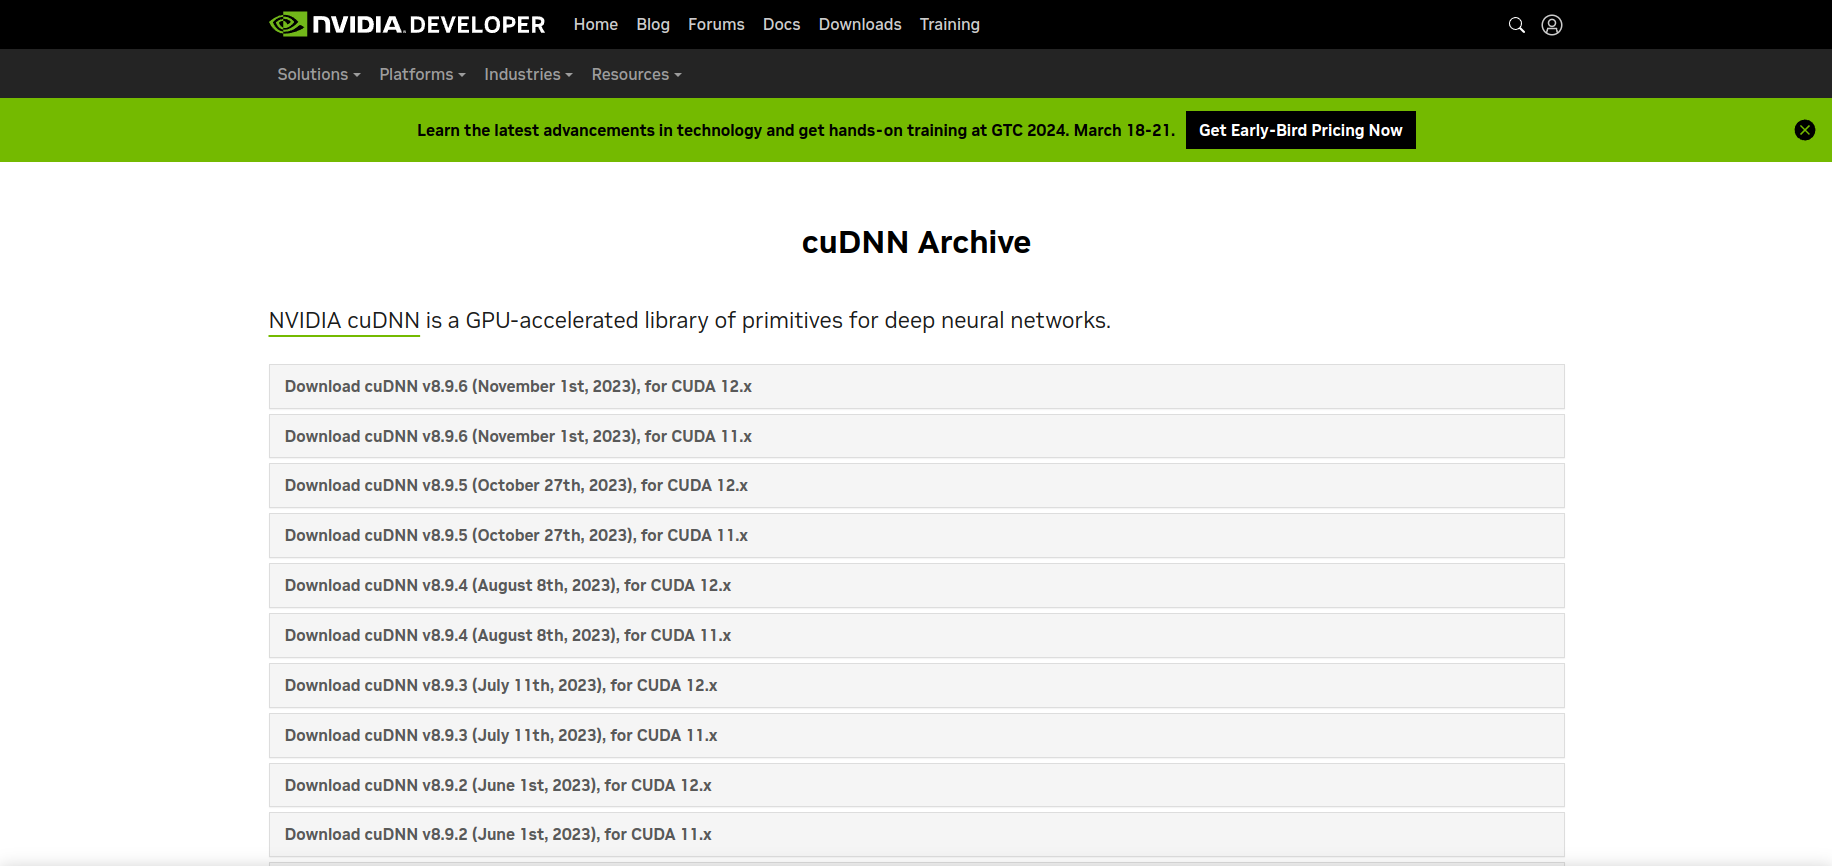Open the Forums link

click(716, 24)
